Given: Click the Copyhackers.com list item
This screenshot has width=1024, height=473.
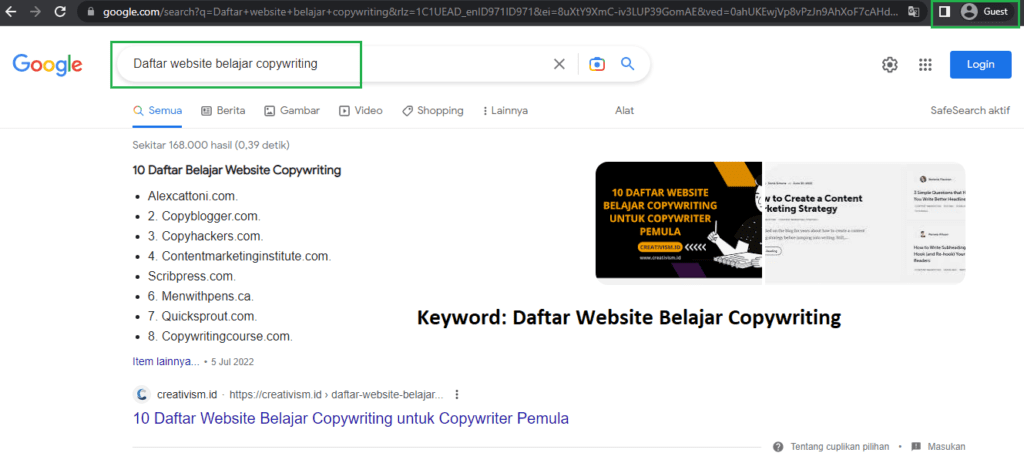Looking at the screenshot, I should 205,236.
